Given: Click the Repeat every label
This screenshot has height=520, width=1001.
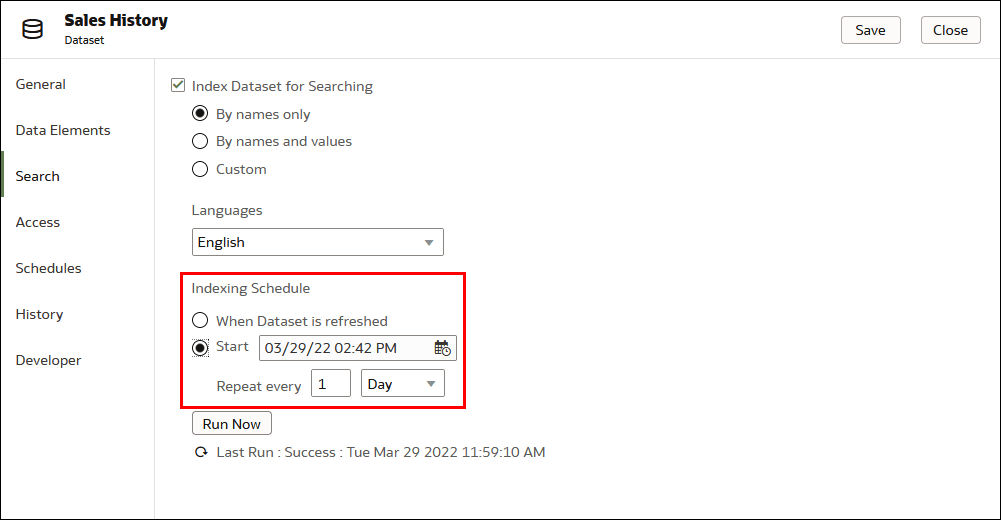Looking at the screenshot, I should coord(259,386).
